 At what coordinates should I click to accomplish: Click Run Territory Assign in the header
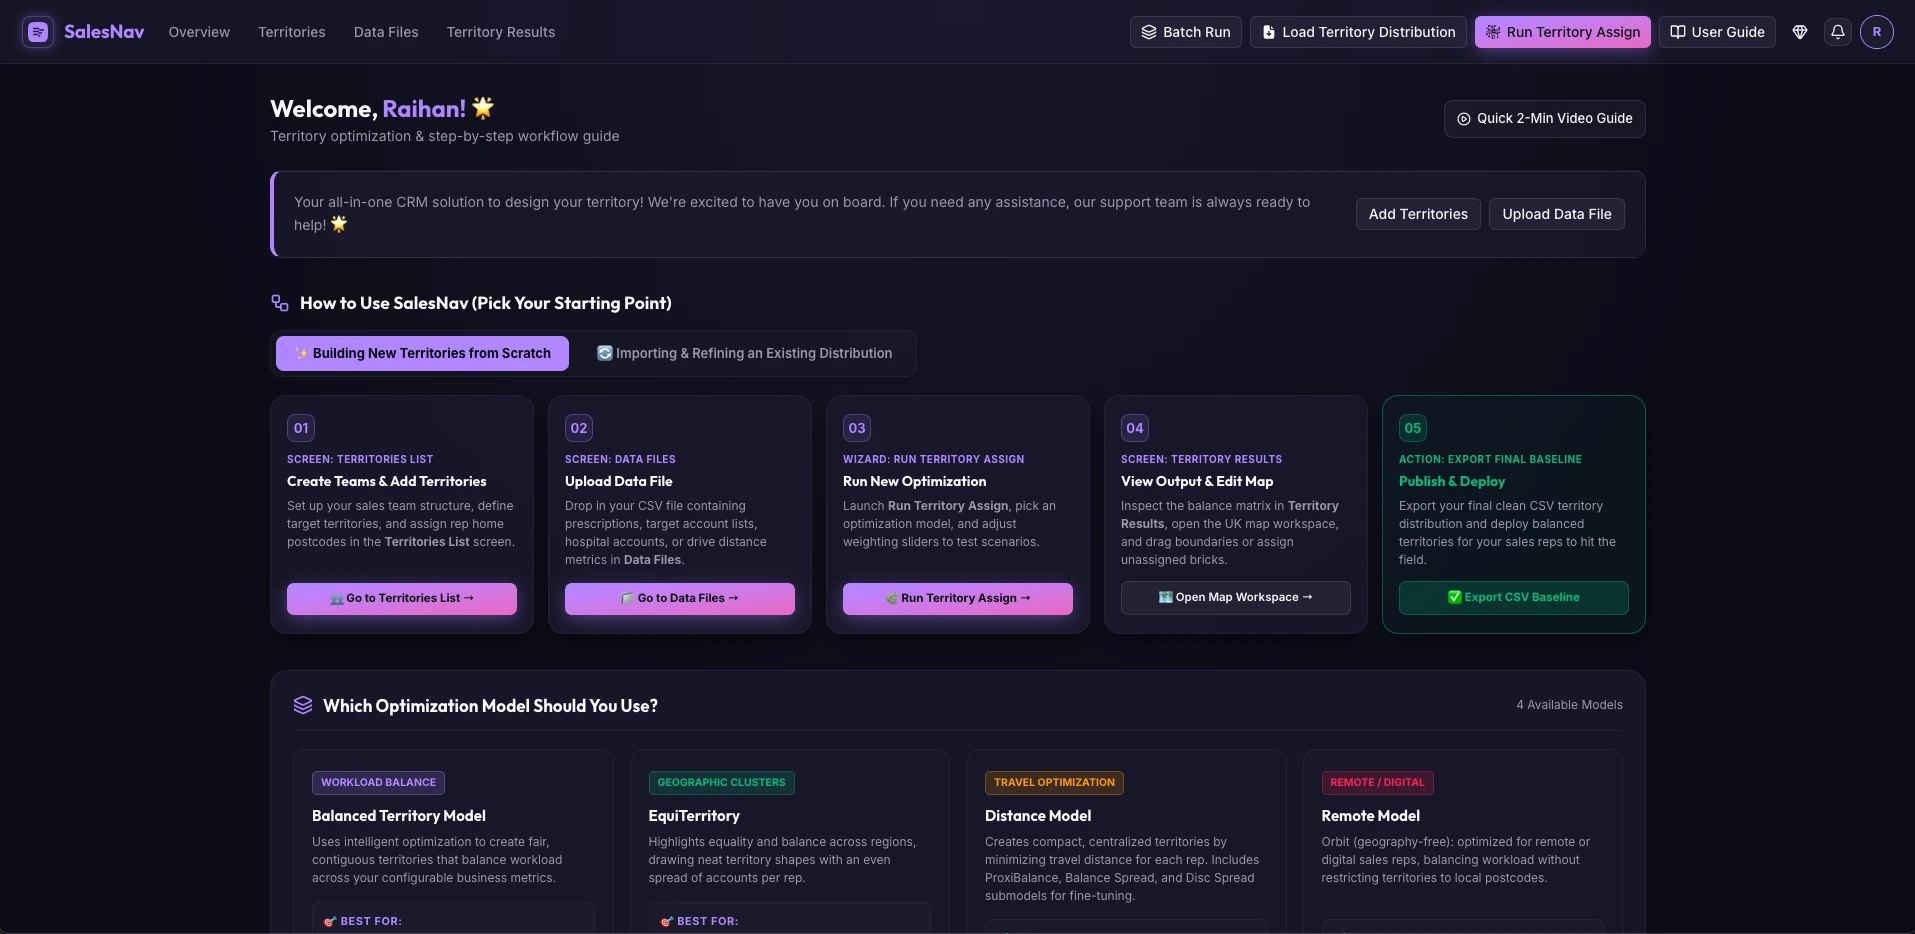(x=1563, y=32)
